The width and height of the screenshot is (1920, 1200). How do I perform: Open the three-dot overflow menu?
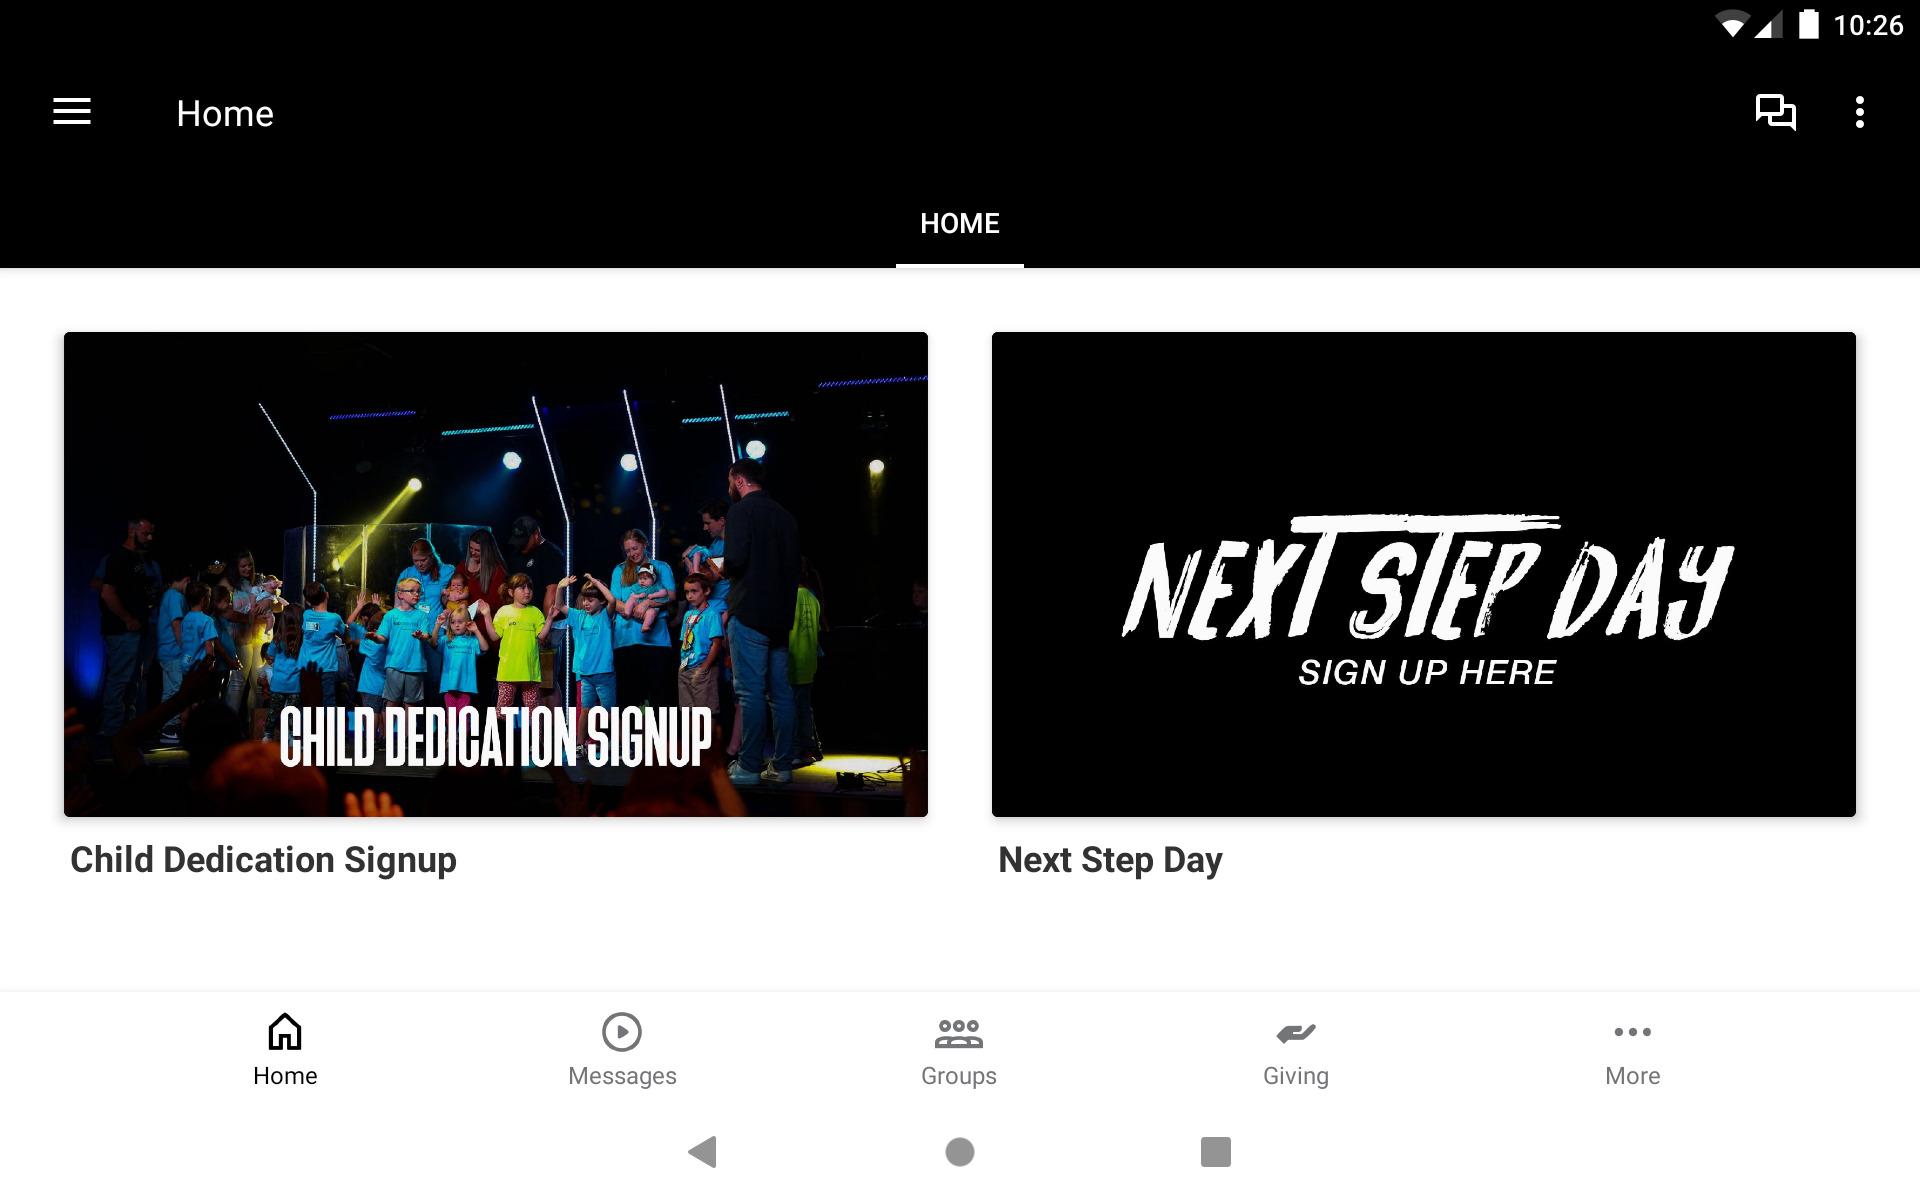(1860, 112)
